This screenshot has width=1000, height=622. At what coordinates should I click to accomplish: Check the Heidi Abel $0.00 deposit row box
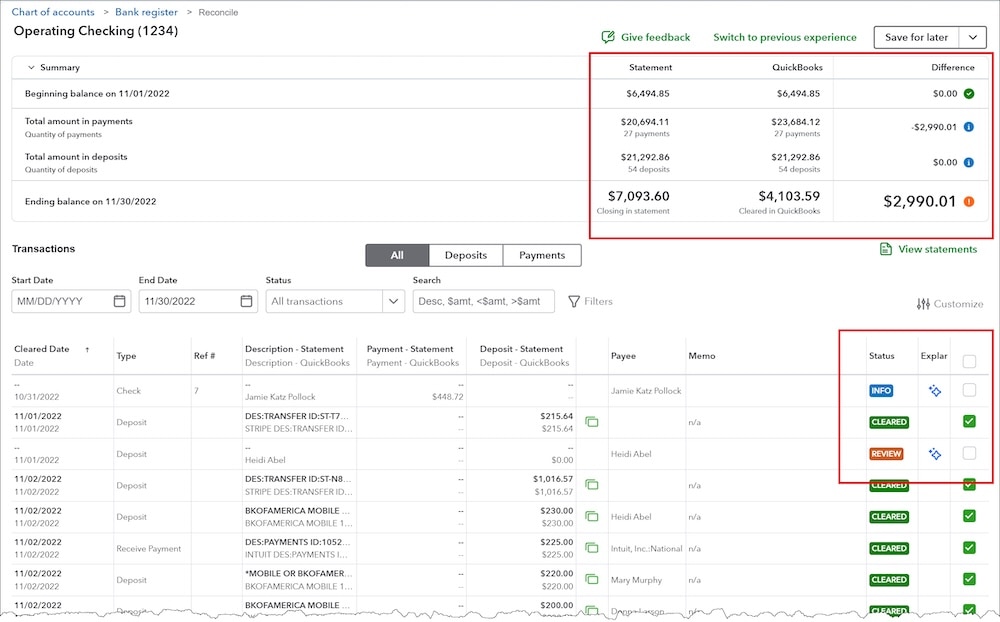[969, 454]
